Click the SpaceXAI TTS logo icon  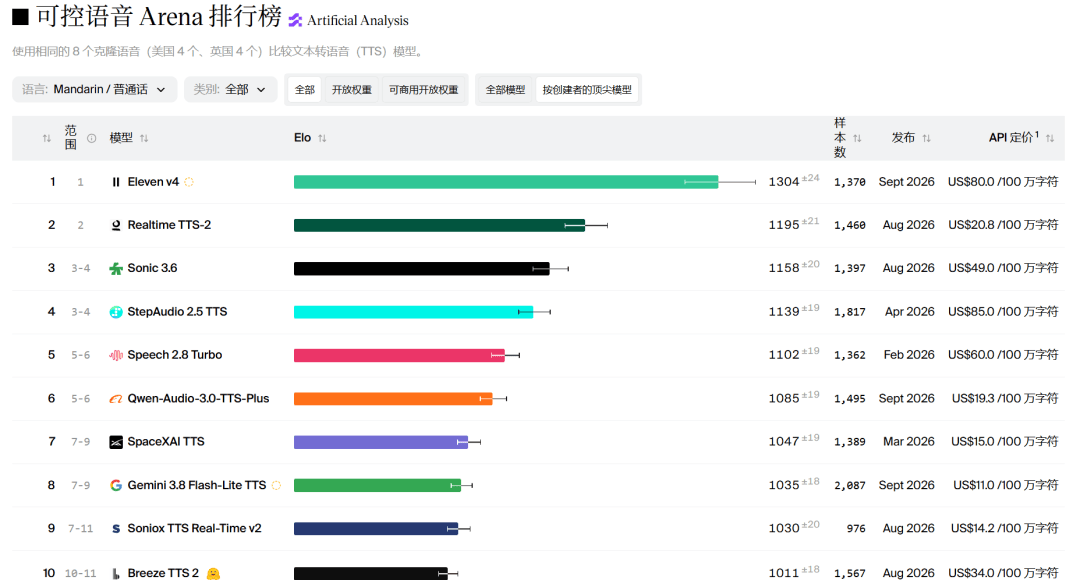(x=116, y=442)
